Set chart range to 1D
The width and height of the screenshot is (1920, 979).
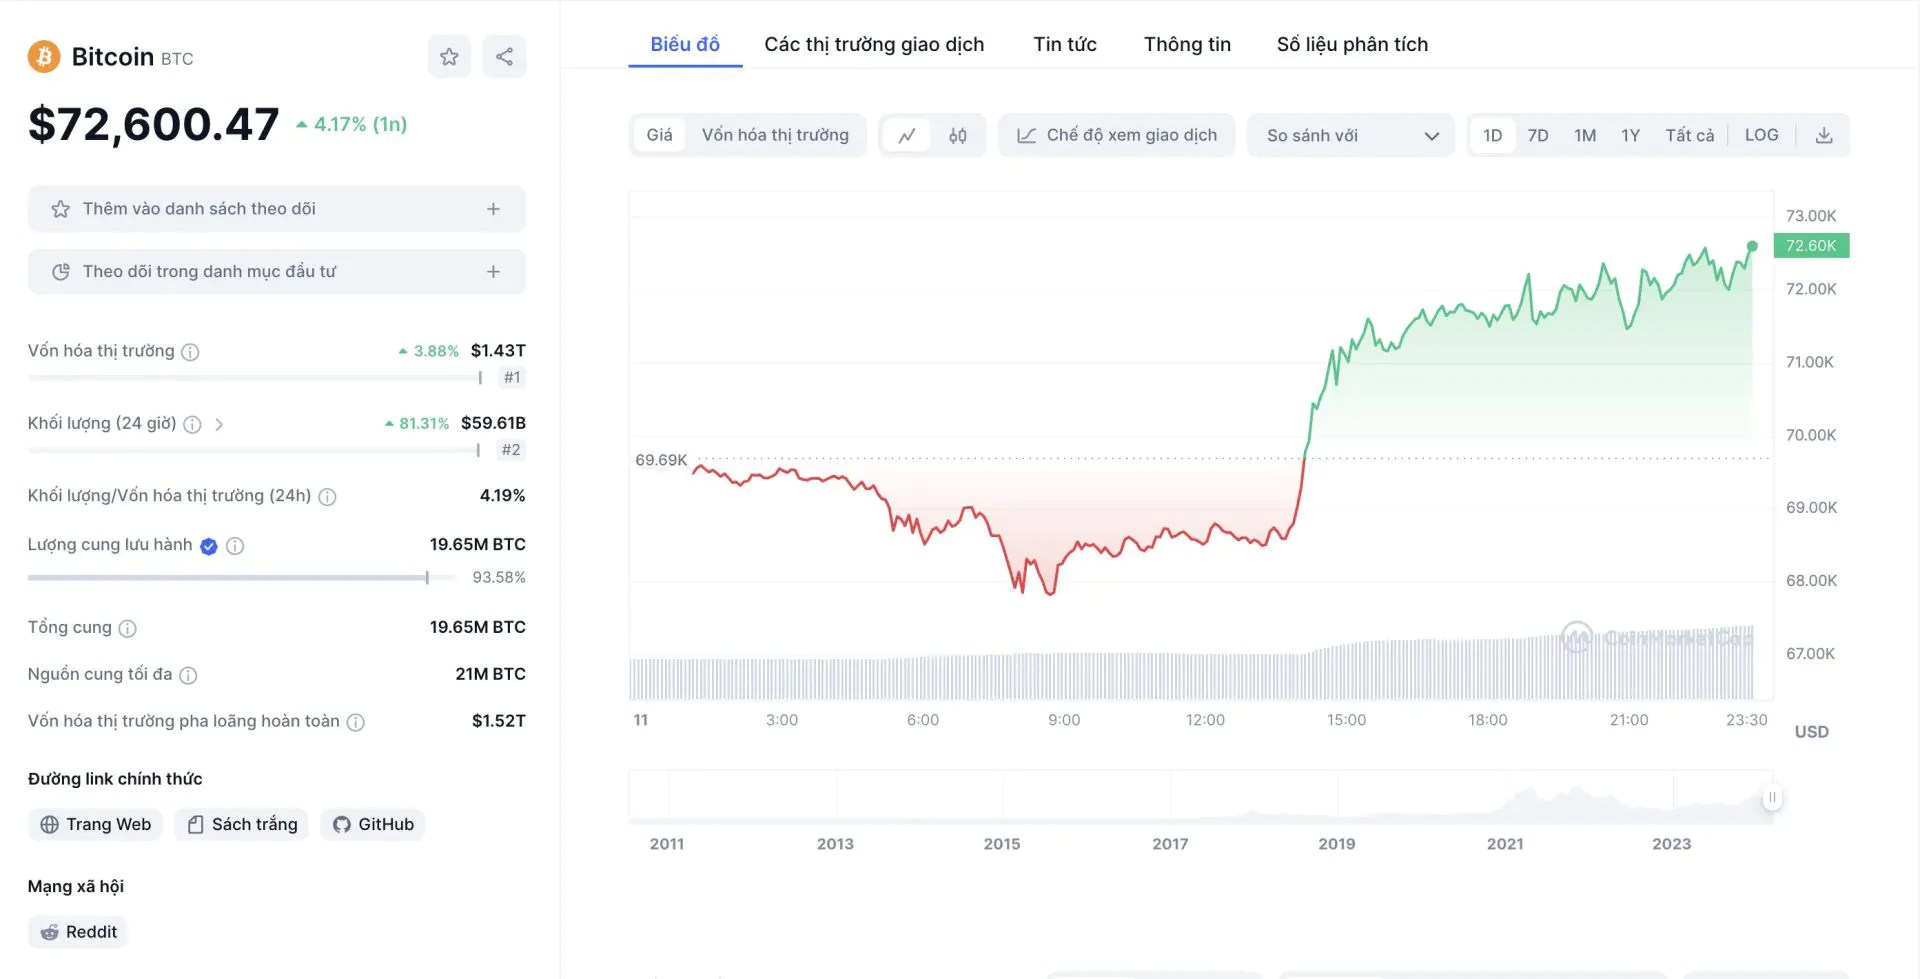point(1492,135)
